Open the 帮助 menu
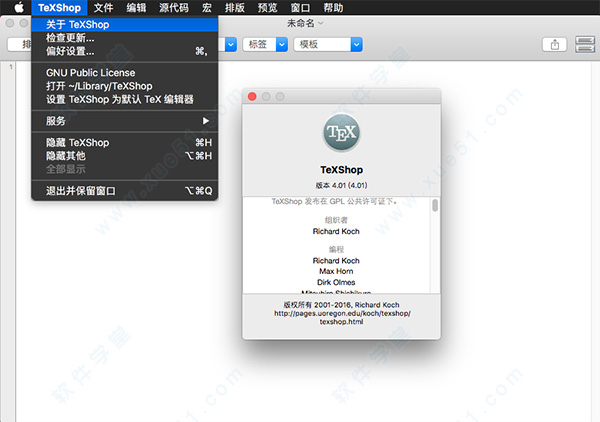 (333, 8)
